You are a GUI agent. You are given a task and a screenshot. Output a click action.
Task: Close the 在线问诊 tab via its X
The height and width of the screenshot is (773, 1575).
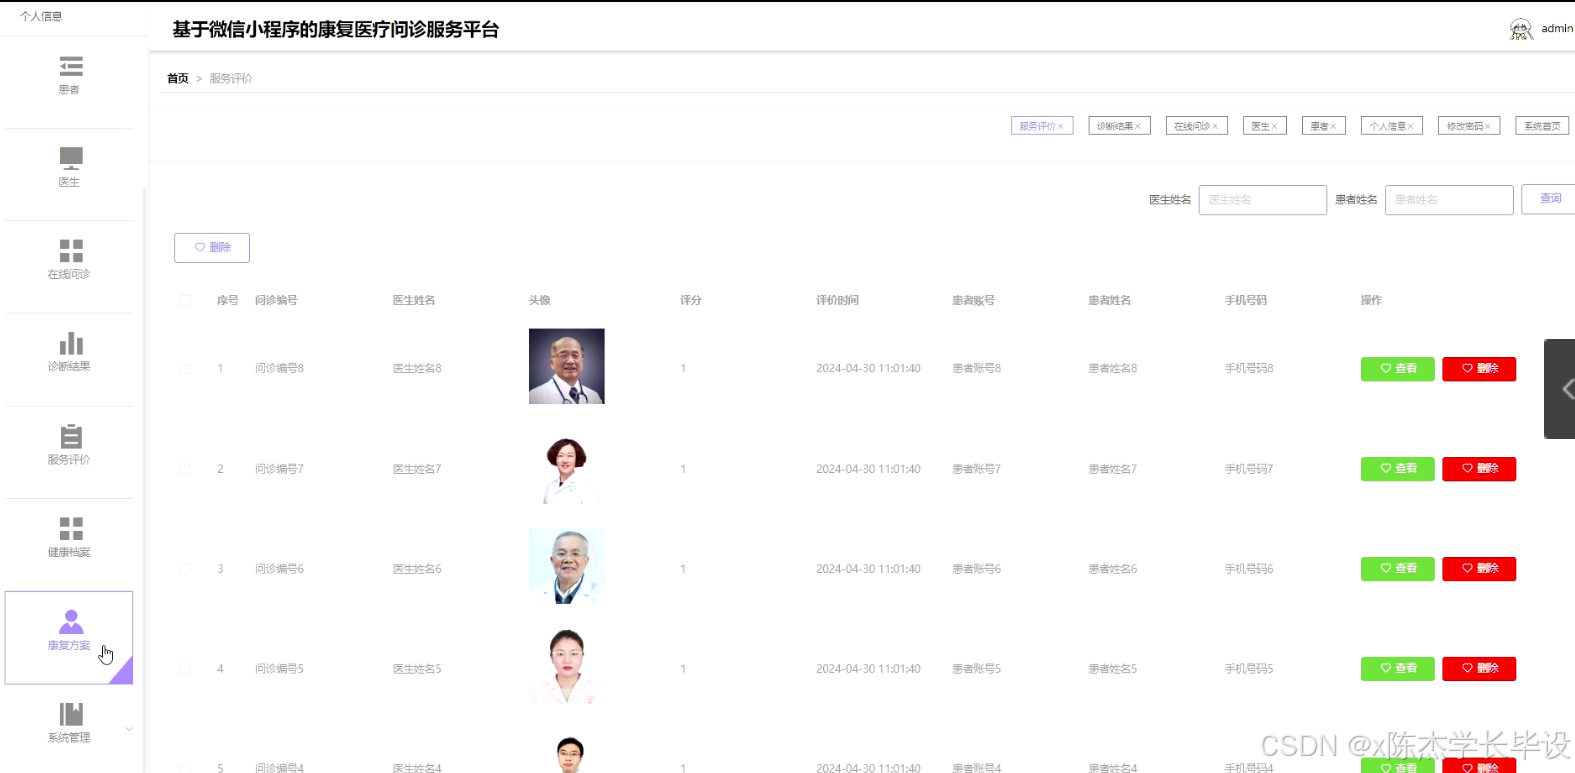[1215, 127]
